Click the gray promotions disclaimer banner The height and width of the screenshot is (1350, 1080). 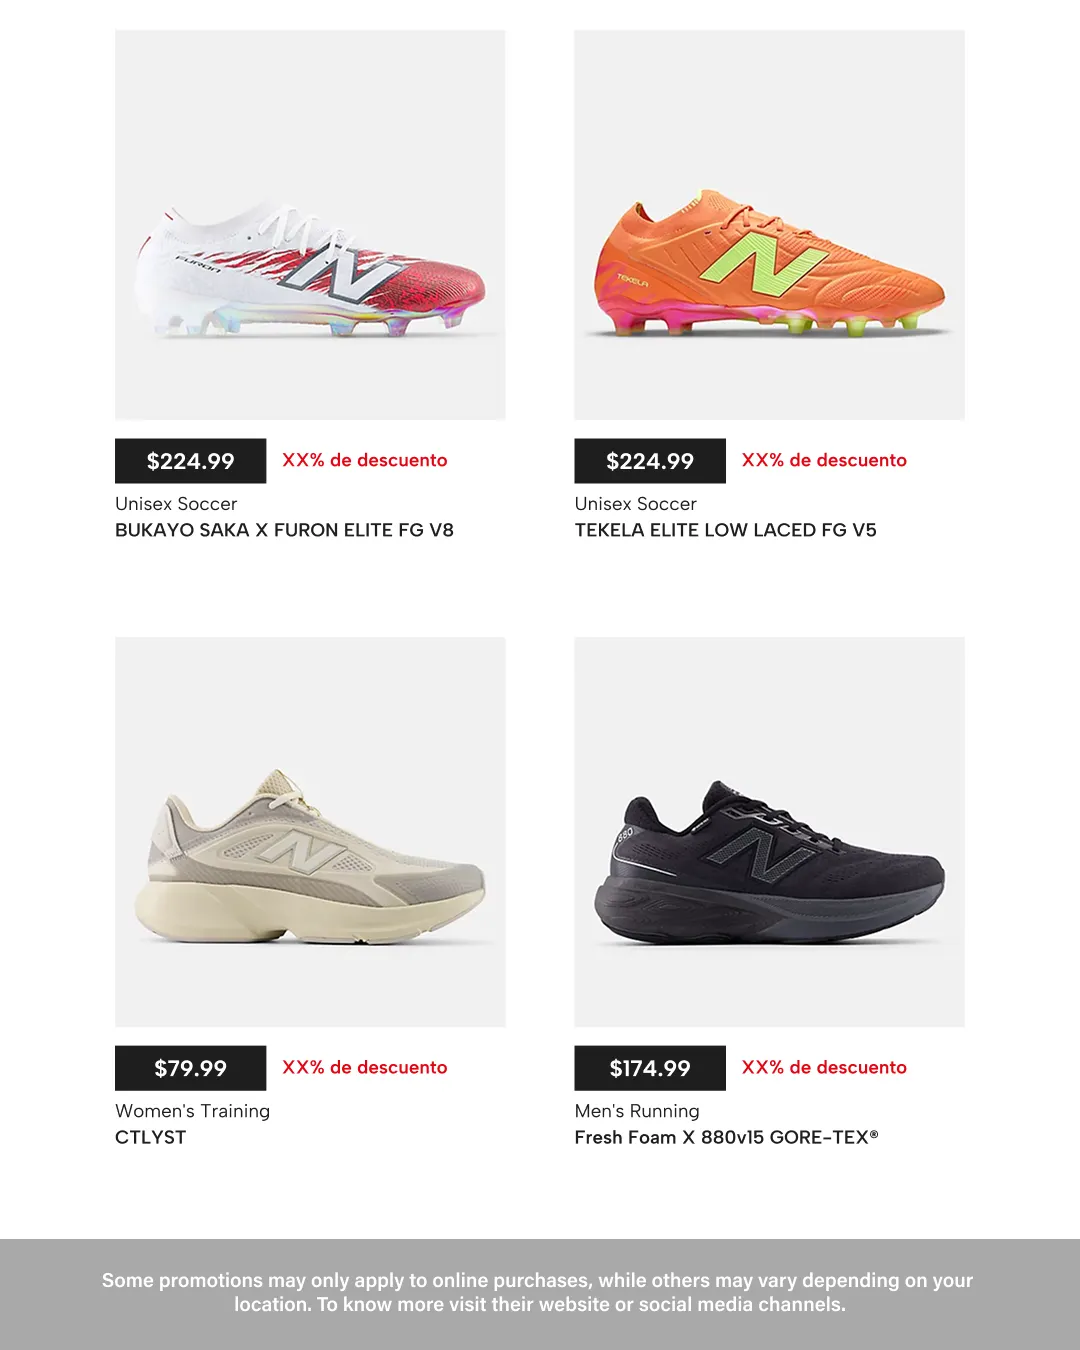[x=540, y=1294]
